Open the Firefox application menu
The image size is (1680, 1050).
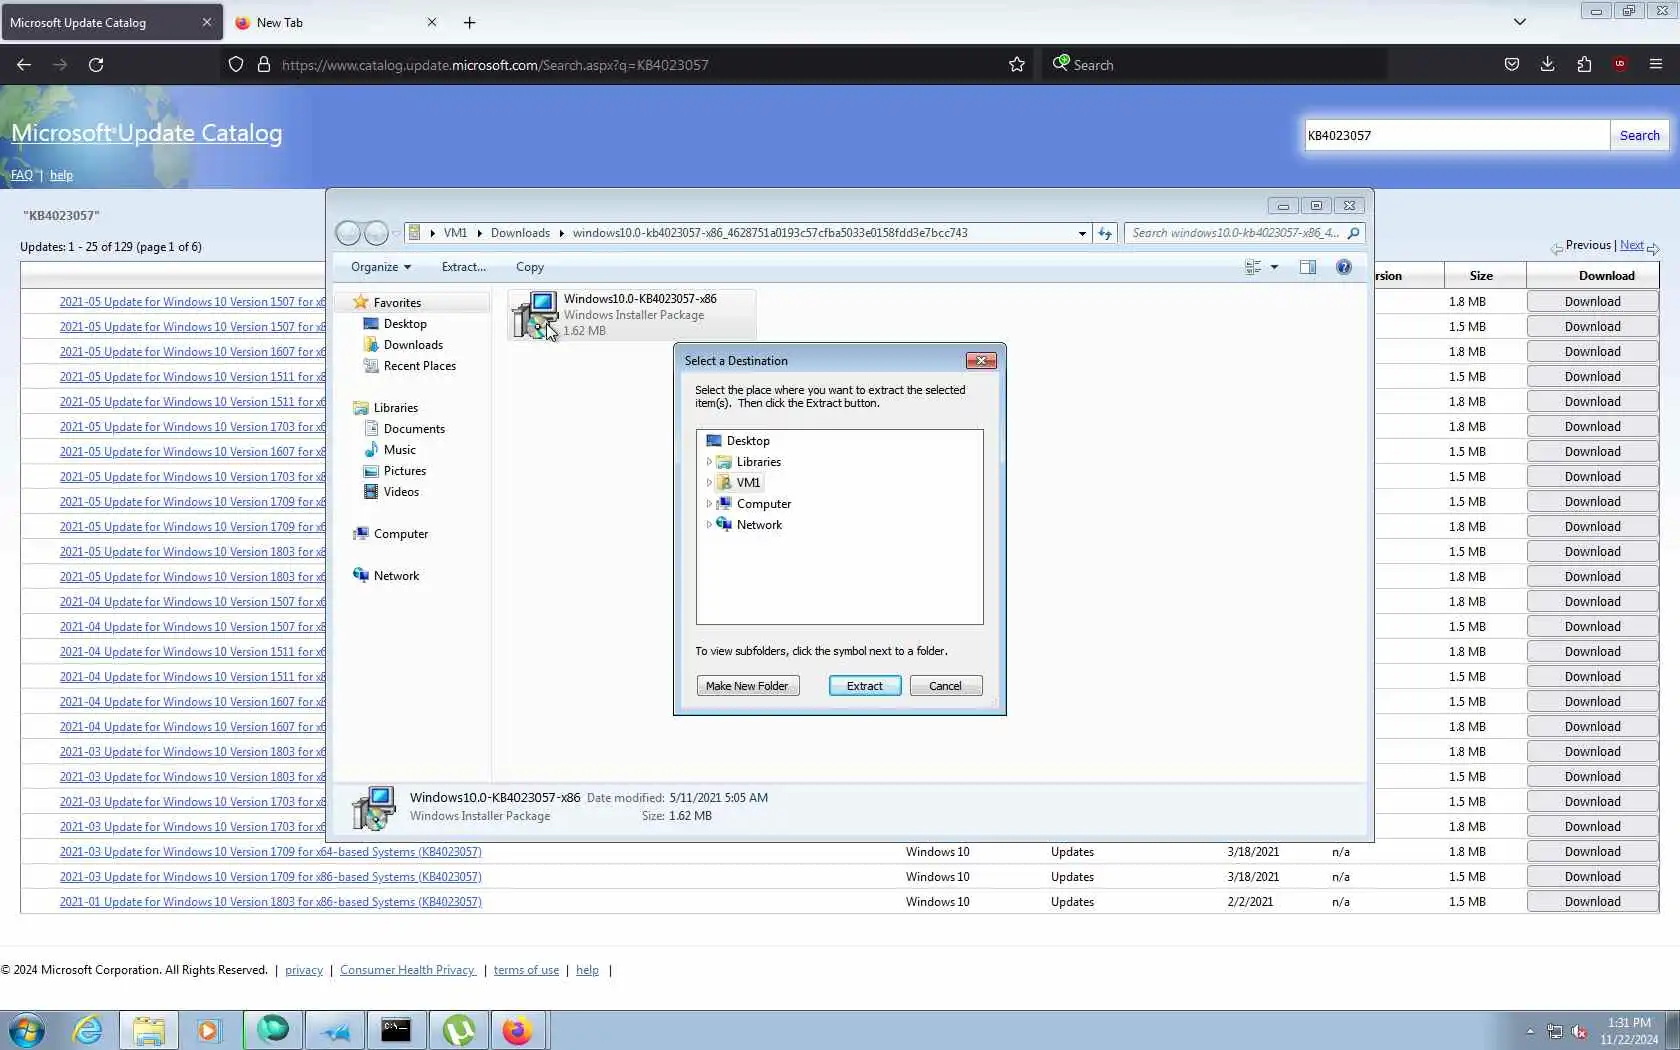pyautogui.click(x=1656, y=65)
